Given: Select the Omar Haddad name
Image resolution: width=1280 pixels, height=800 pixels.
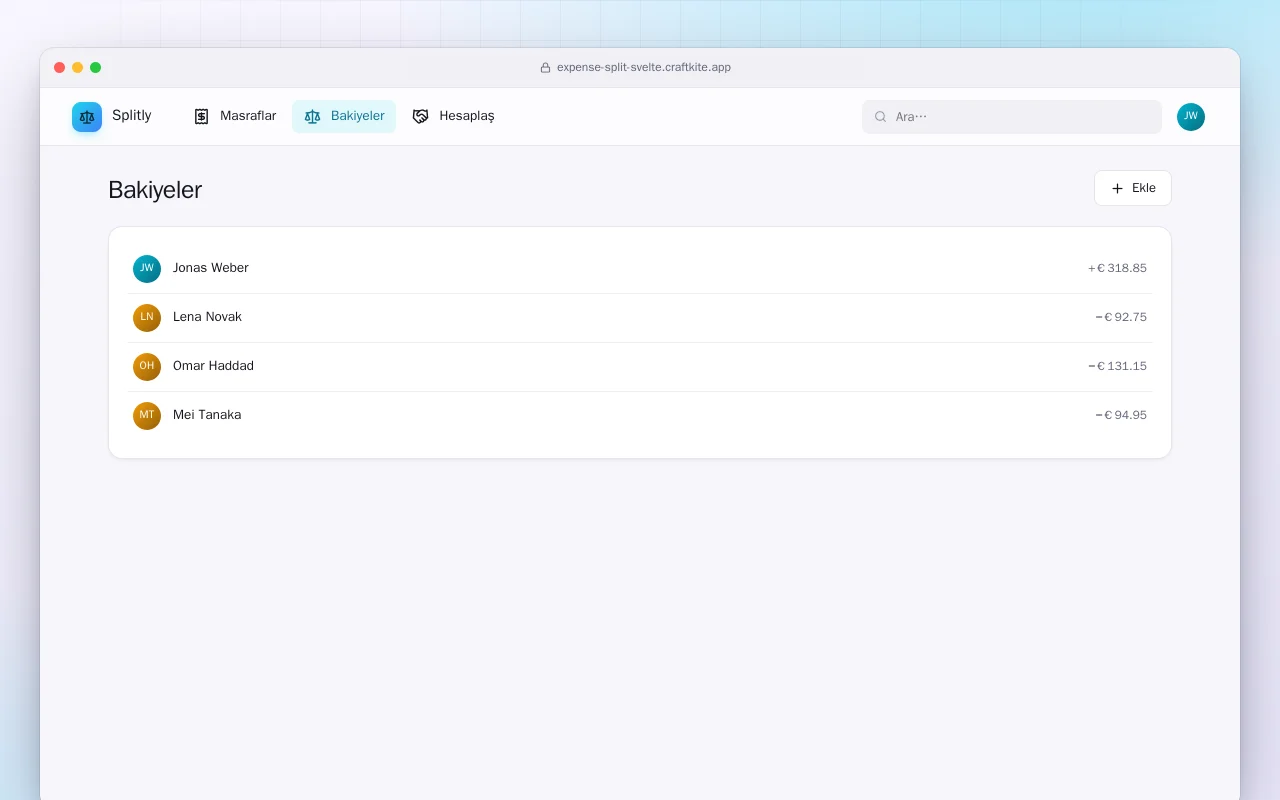Looking at the screenshot, I should [x=213, y=366].
